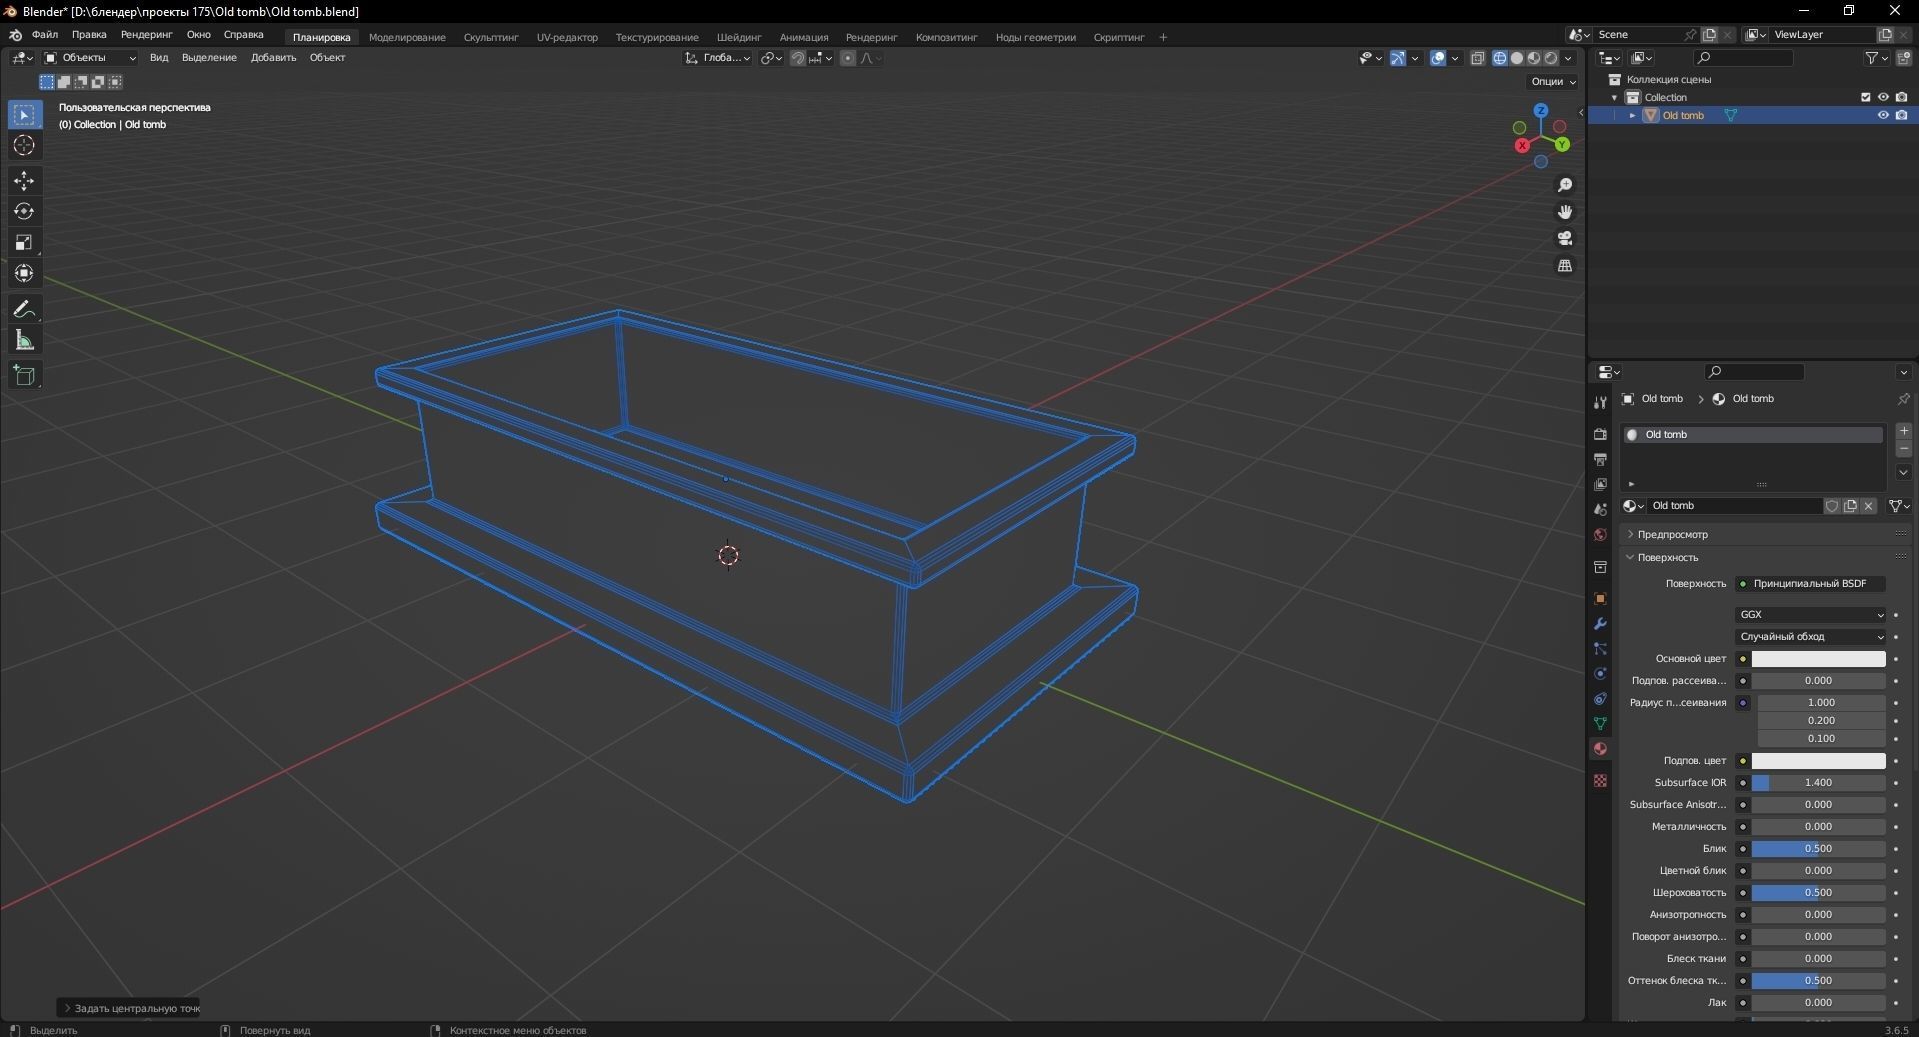
Task: Switch to solid viewport shading
Action: [x=1517, y=58]
